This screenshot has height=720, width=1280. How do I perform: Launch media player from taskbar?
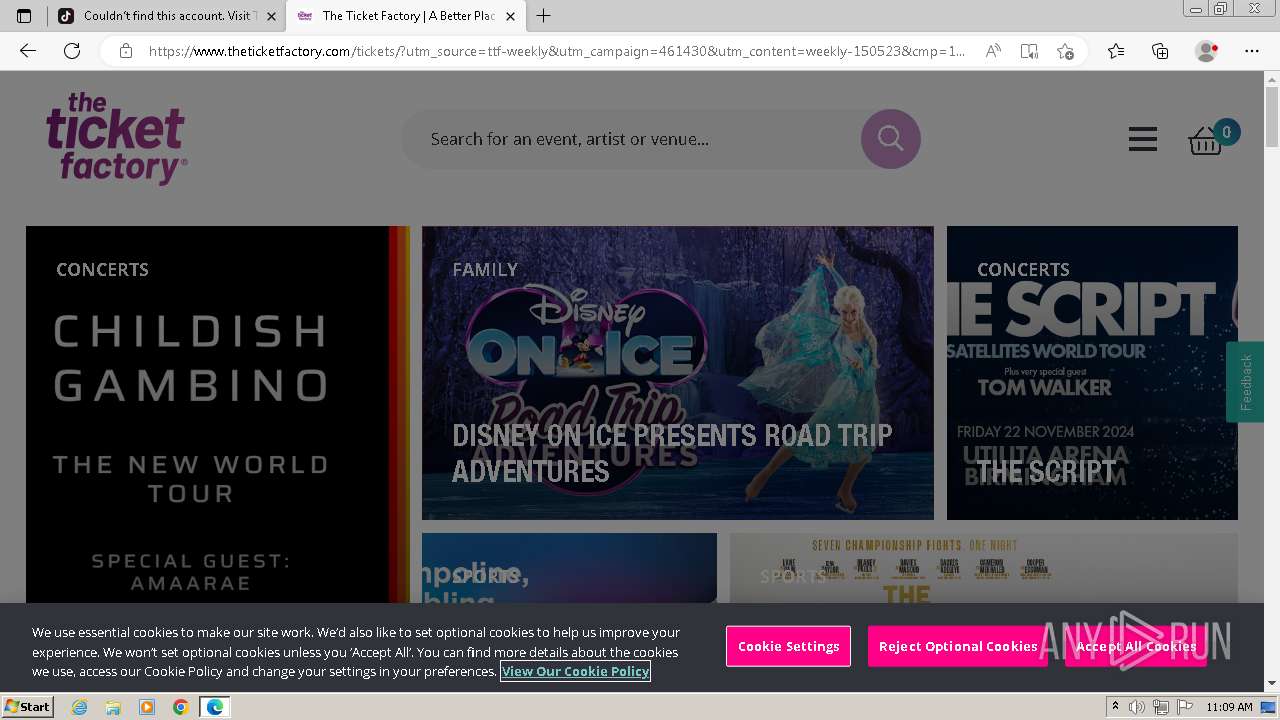(147, 707)
